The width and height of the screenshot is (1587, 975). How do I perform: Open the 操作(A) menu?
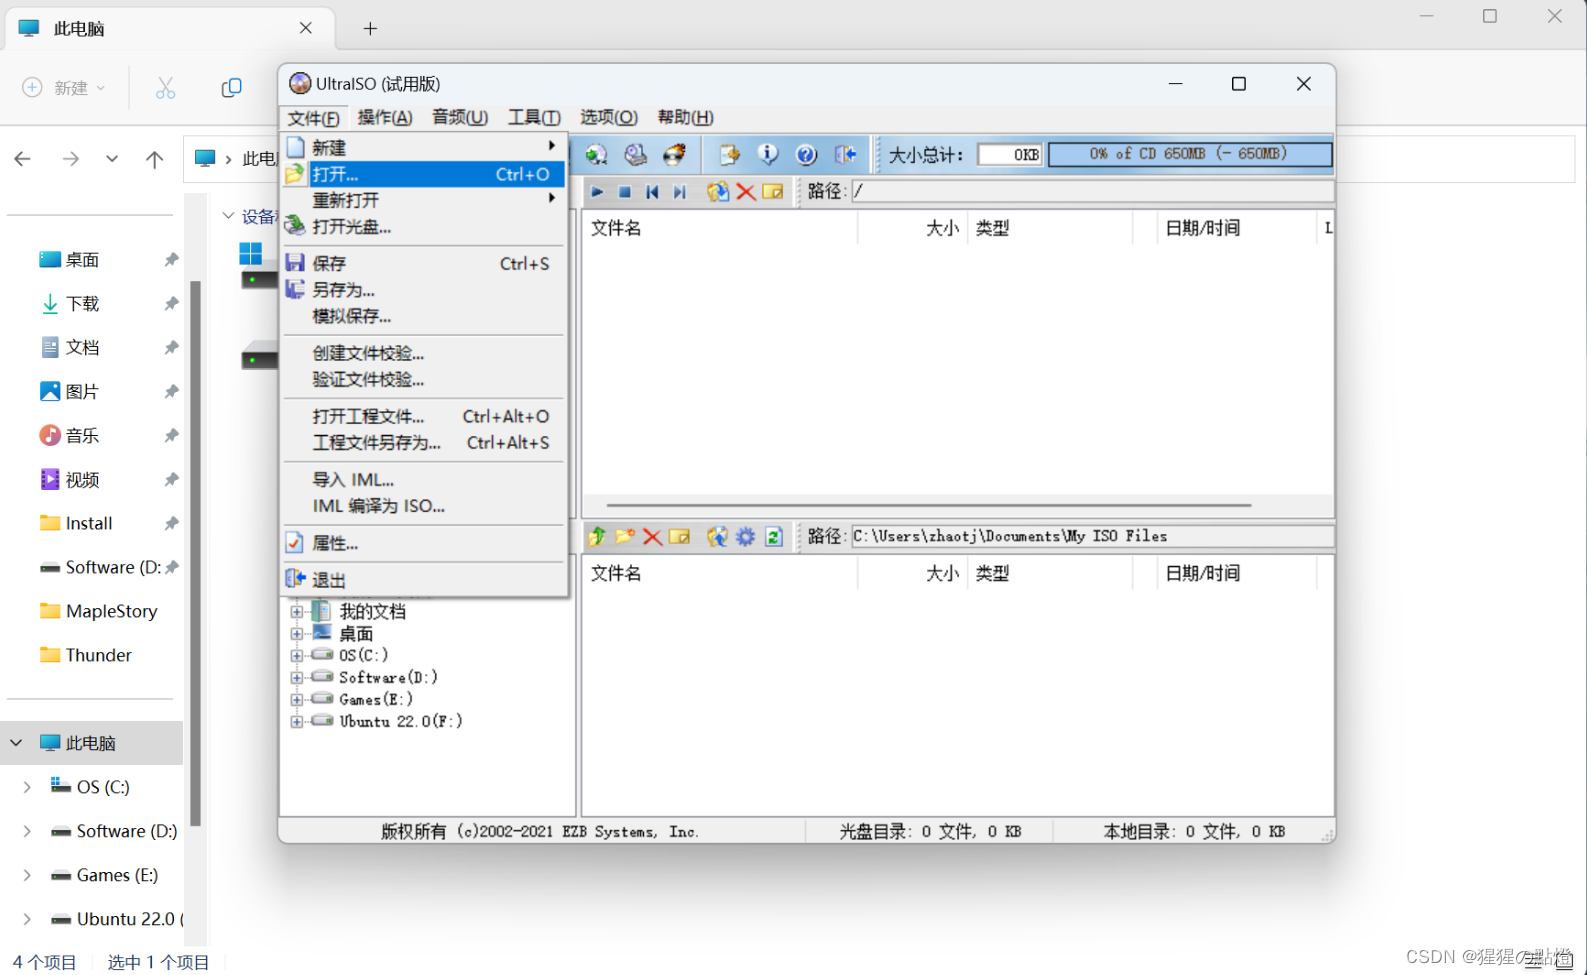coord(385,117)
